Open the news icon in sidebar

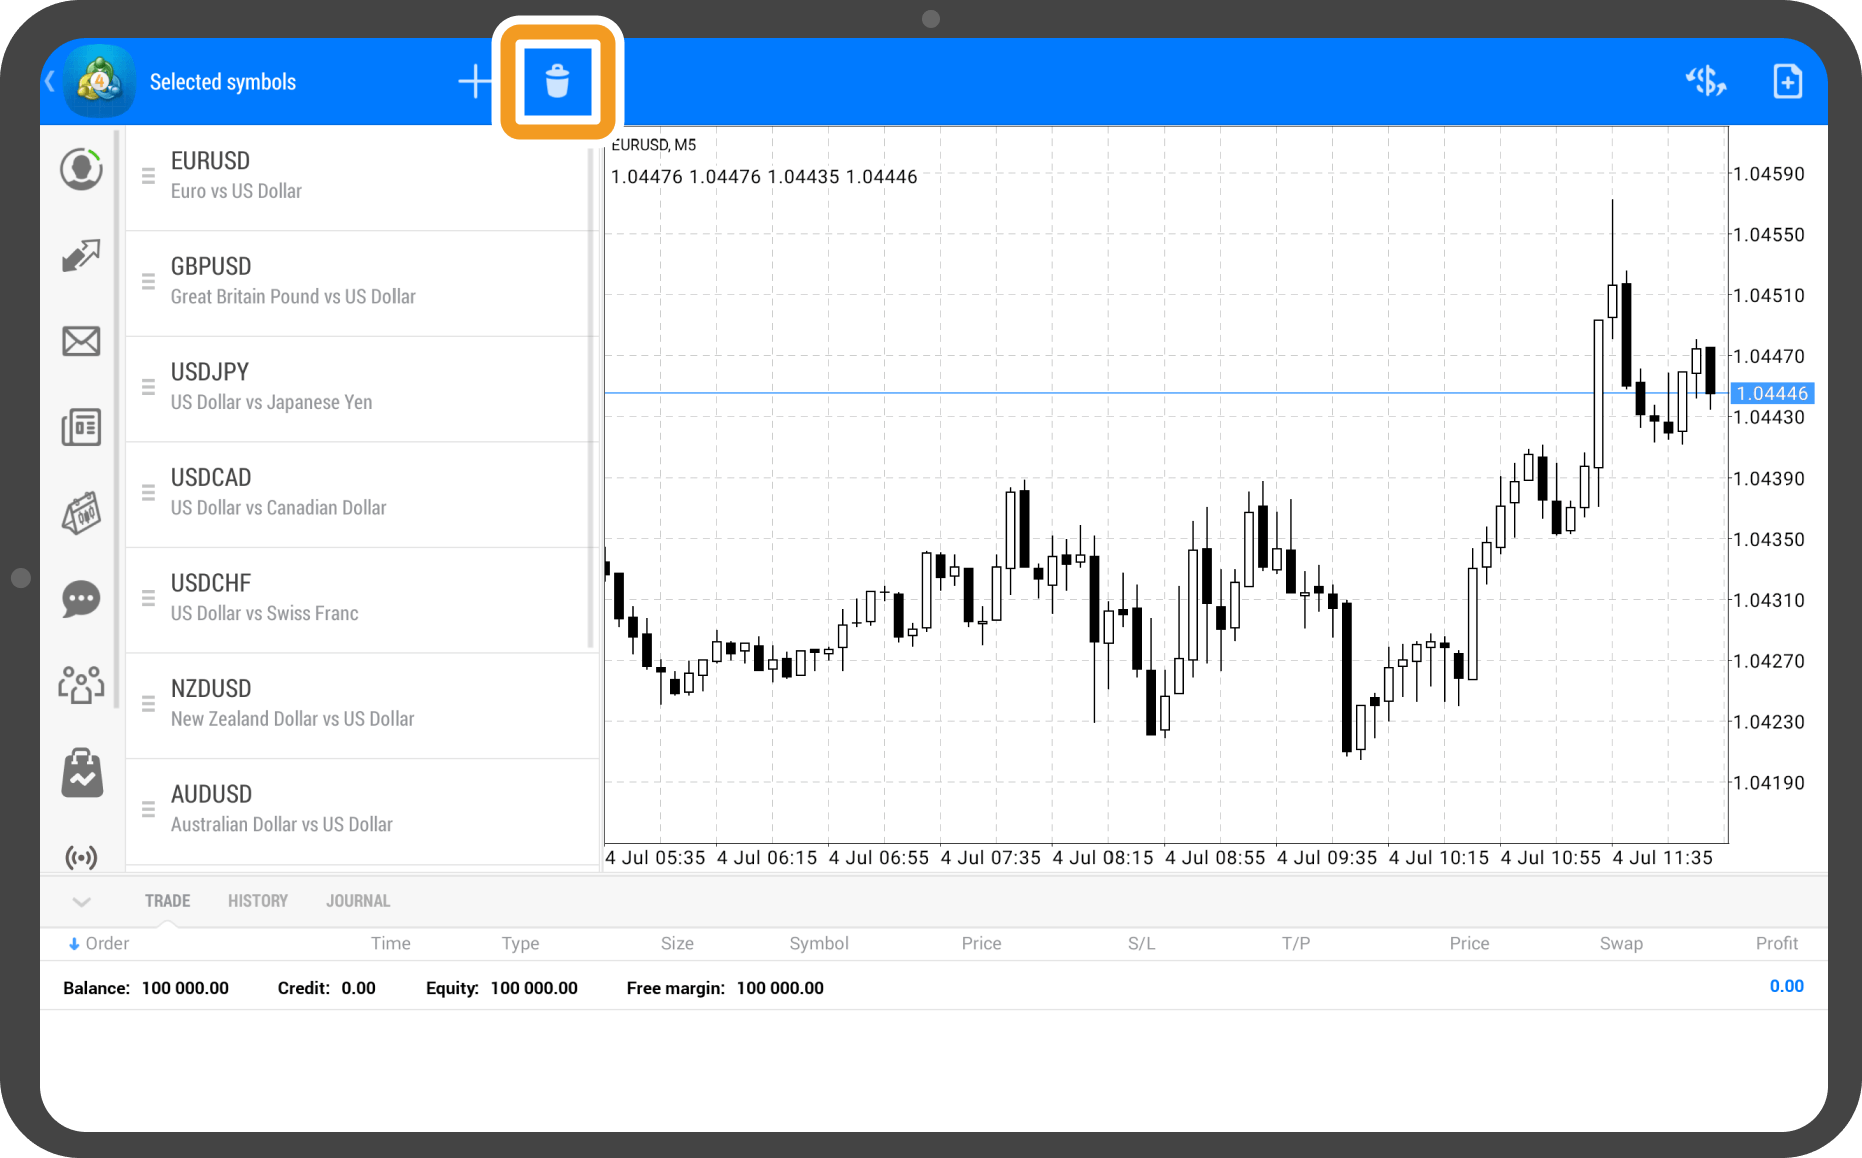(81, 427)
